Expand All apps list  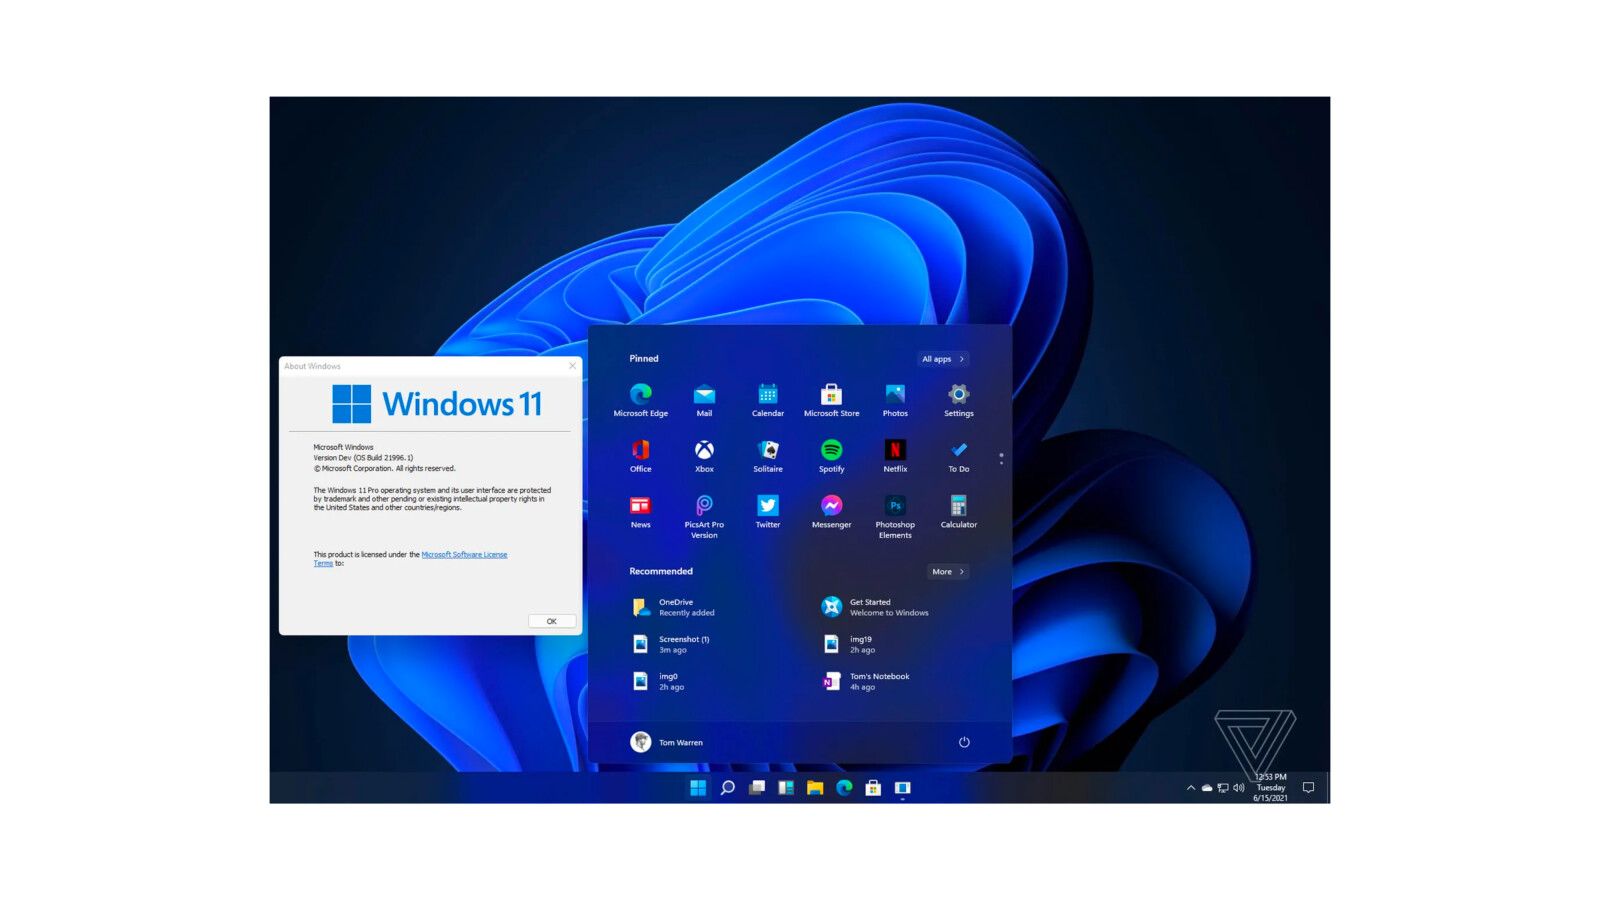943,359
